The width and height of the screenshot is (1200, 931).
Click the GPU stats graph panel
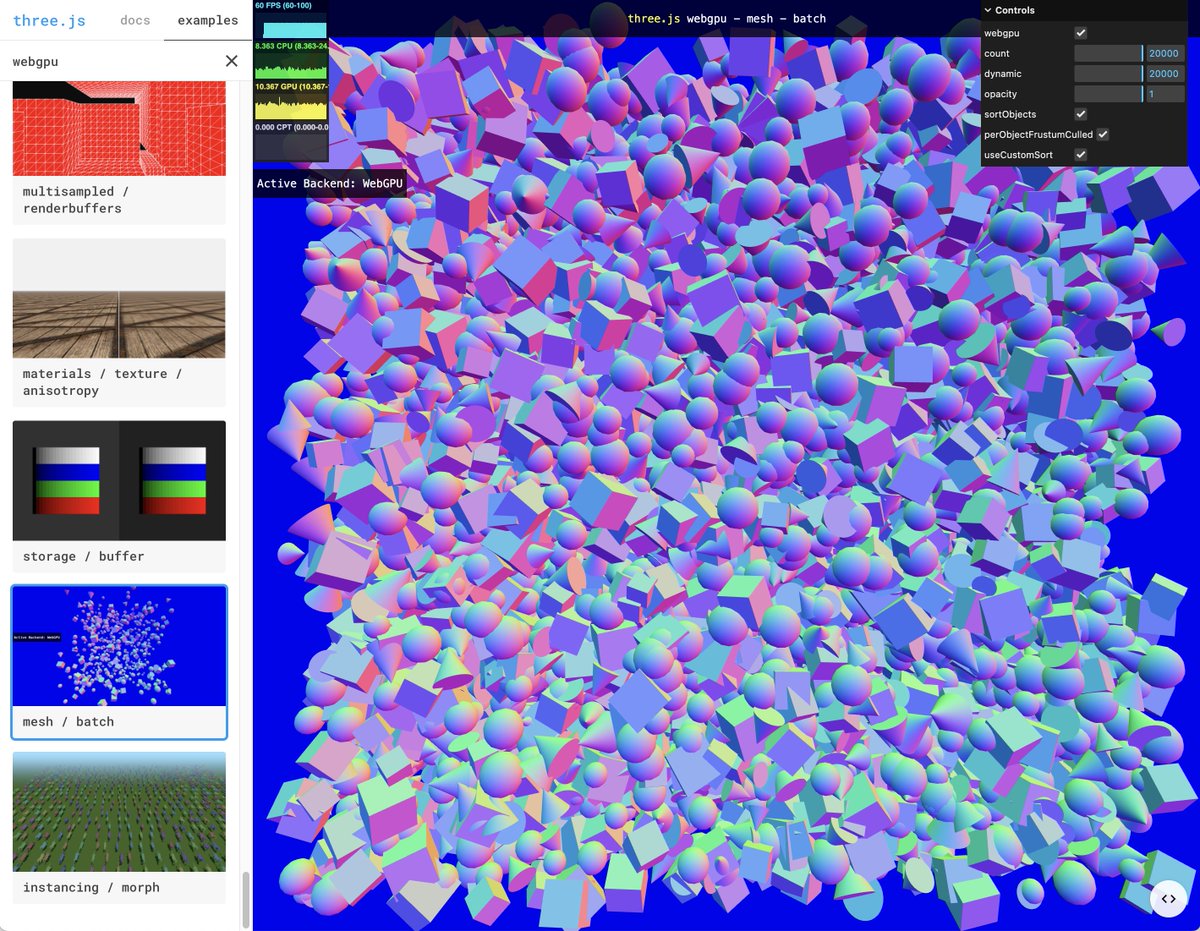point(291,101)
